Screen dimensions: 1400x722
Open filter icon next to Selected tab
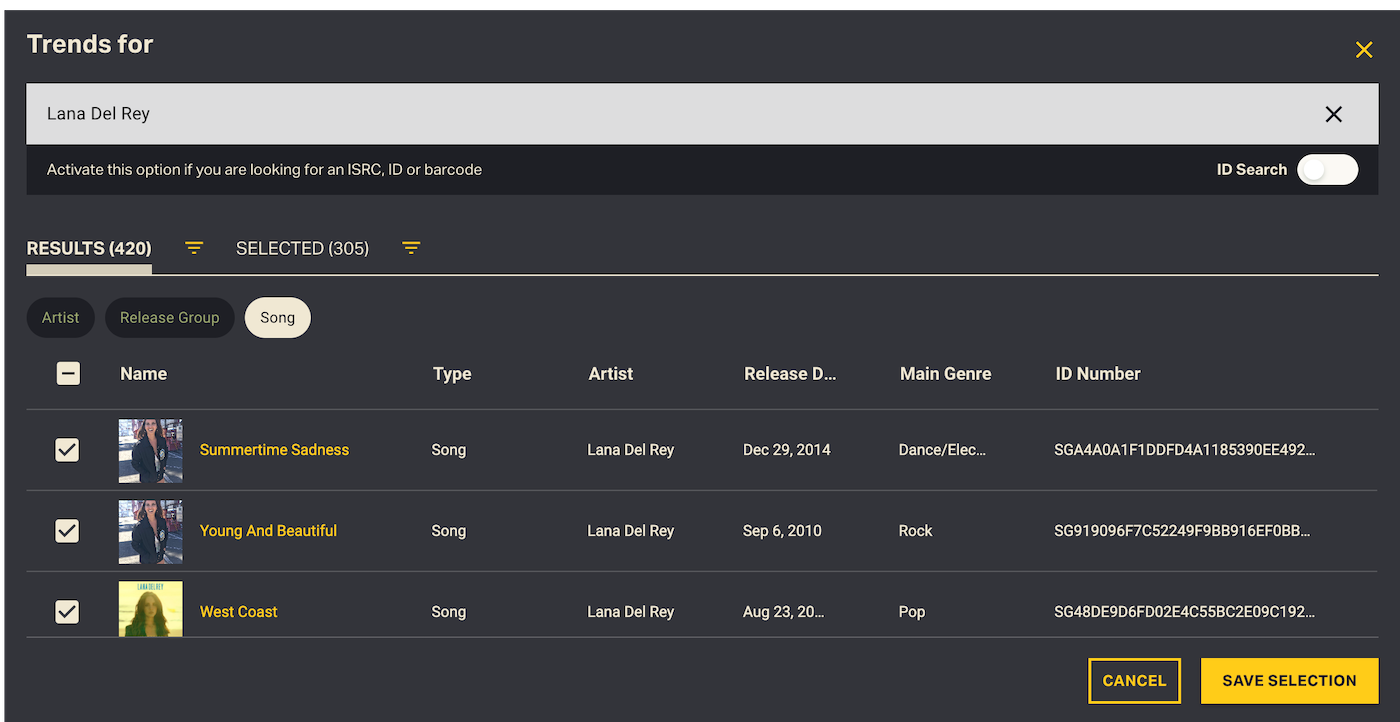point(411,248)
